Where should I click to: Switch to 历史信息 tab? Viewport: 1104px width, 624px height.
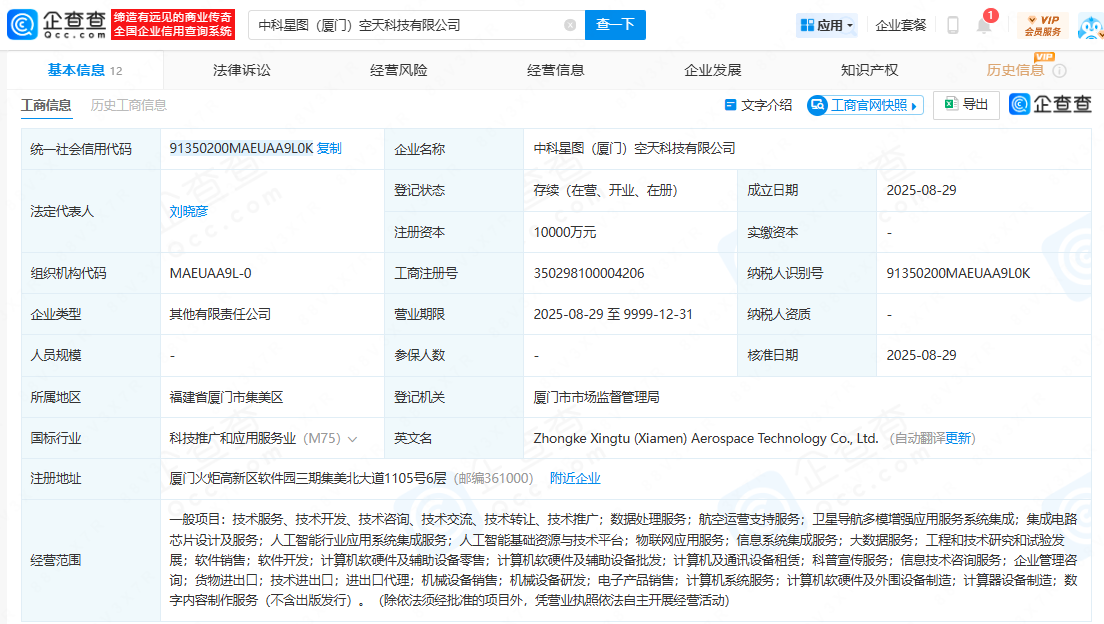point(1015,70)
